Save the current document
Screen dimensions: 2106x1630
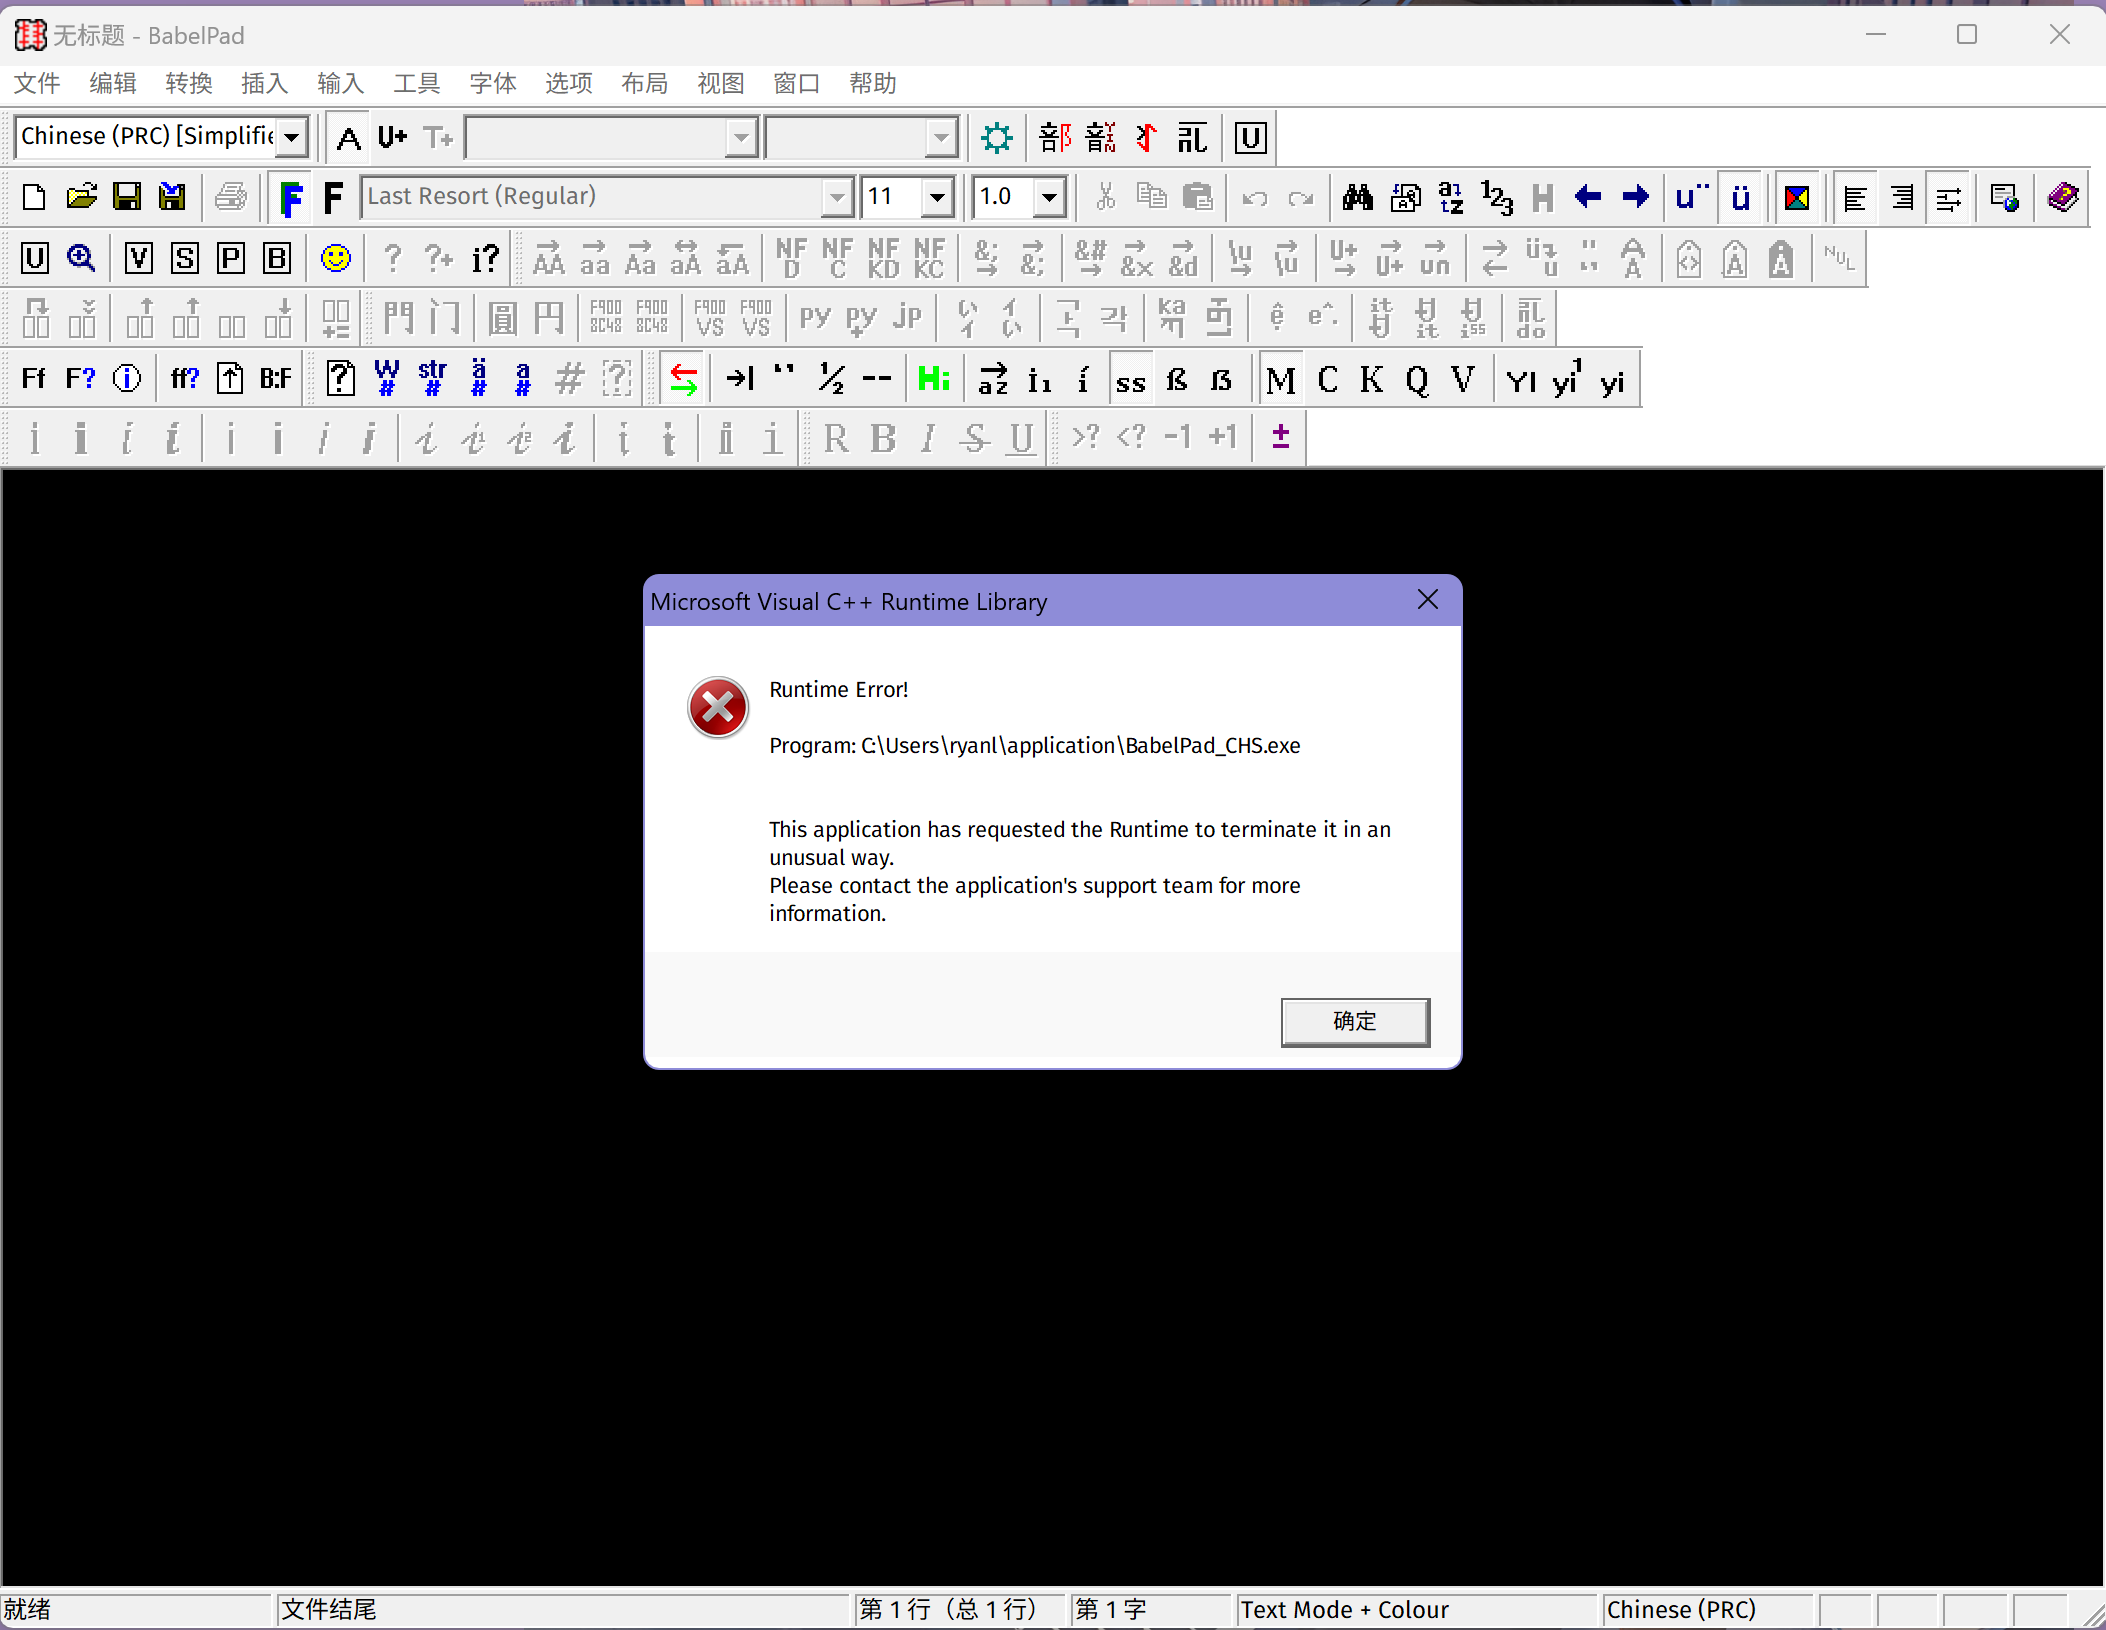tap(126, 197)
